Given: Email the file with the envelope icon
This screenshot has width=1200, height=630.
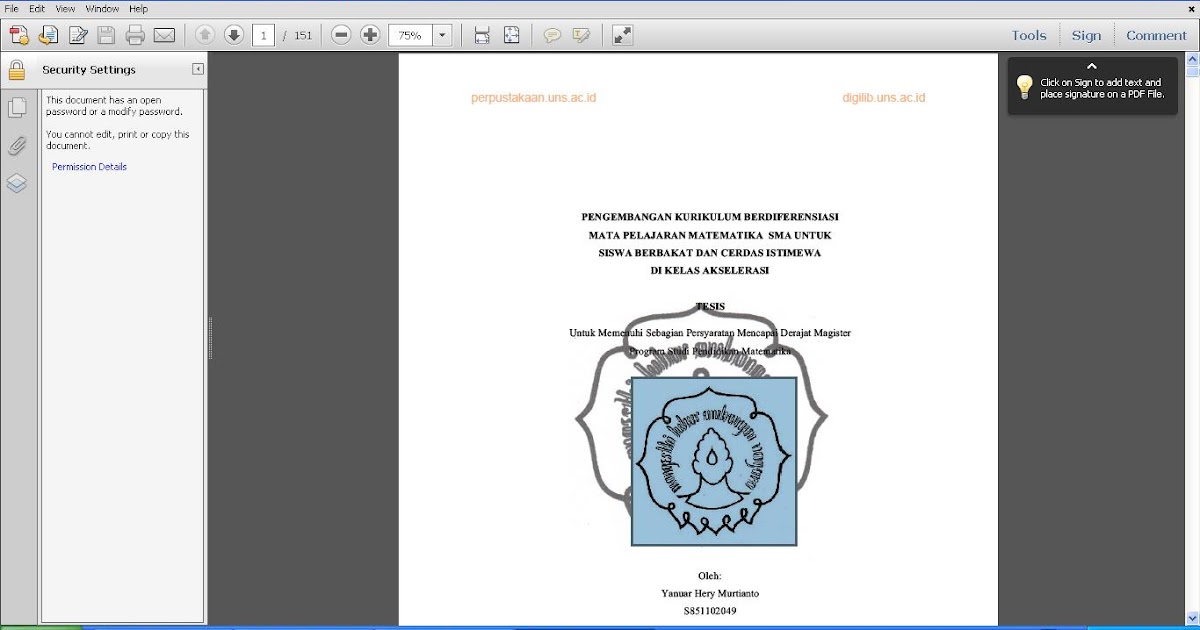Looking at the screenshot, I should pos(164,35).
